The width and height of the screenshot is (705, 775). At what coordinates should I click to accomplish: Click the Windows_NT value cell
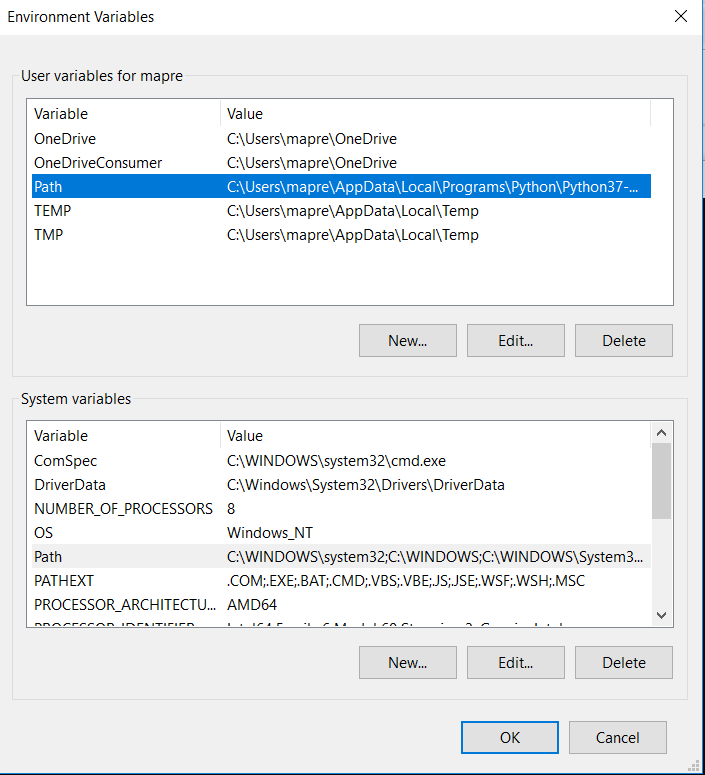pos(270,532)
